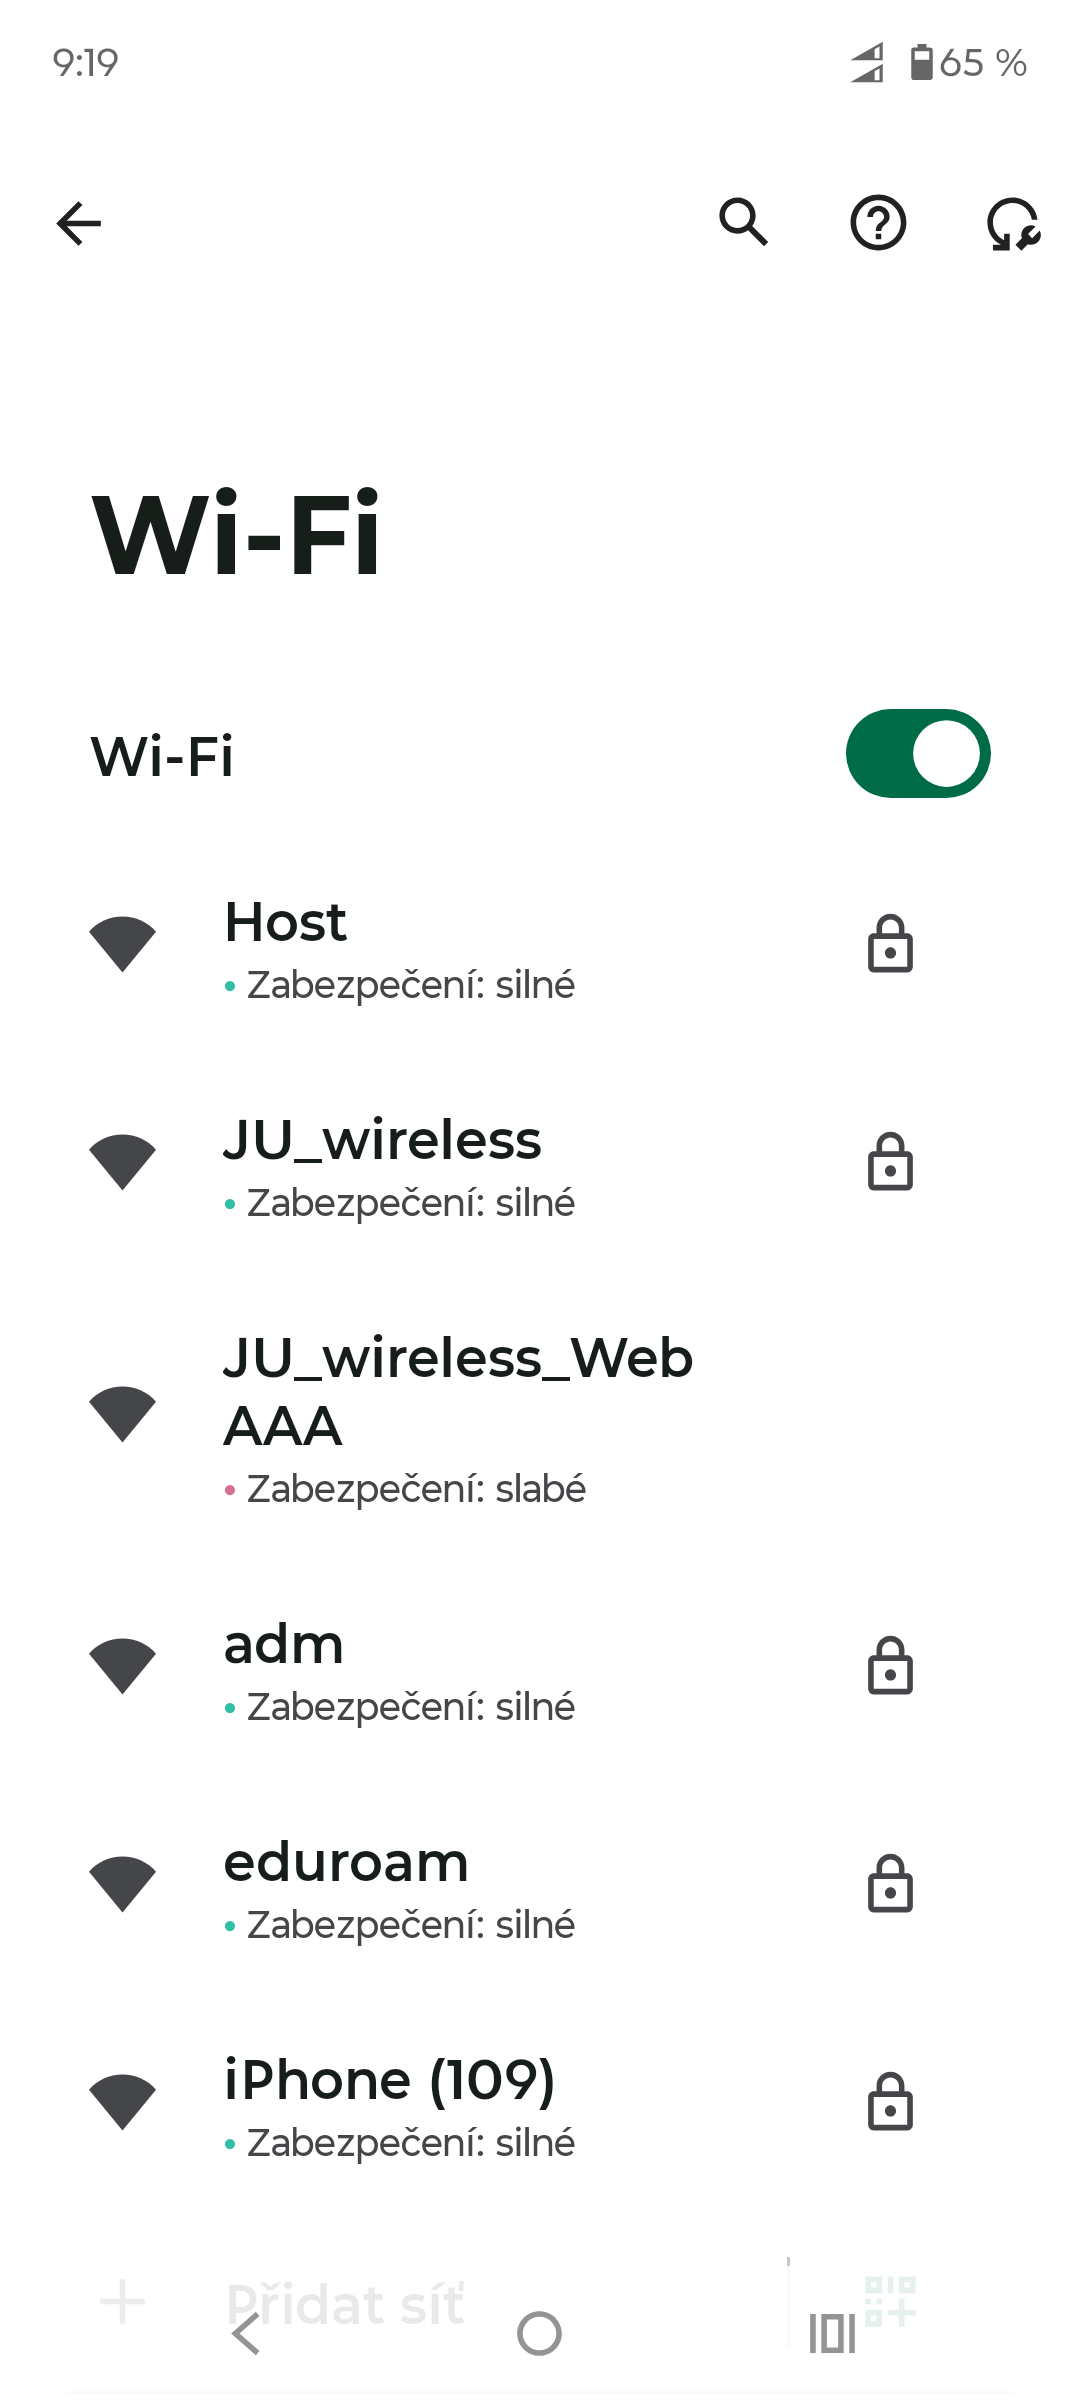Tap the adm network name

click(284, 1645)
